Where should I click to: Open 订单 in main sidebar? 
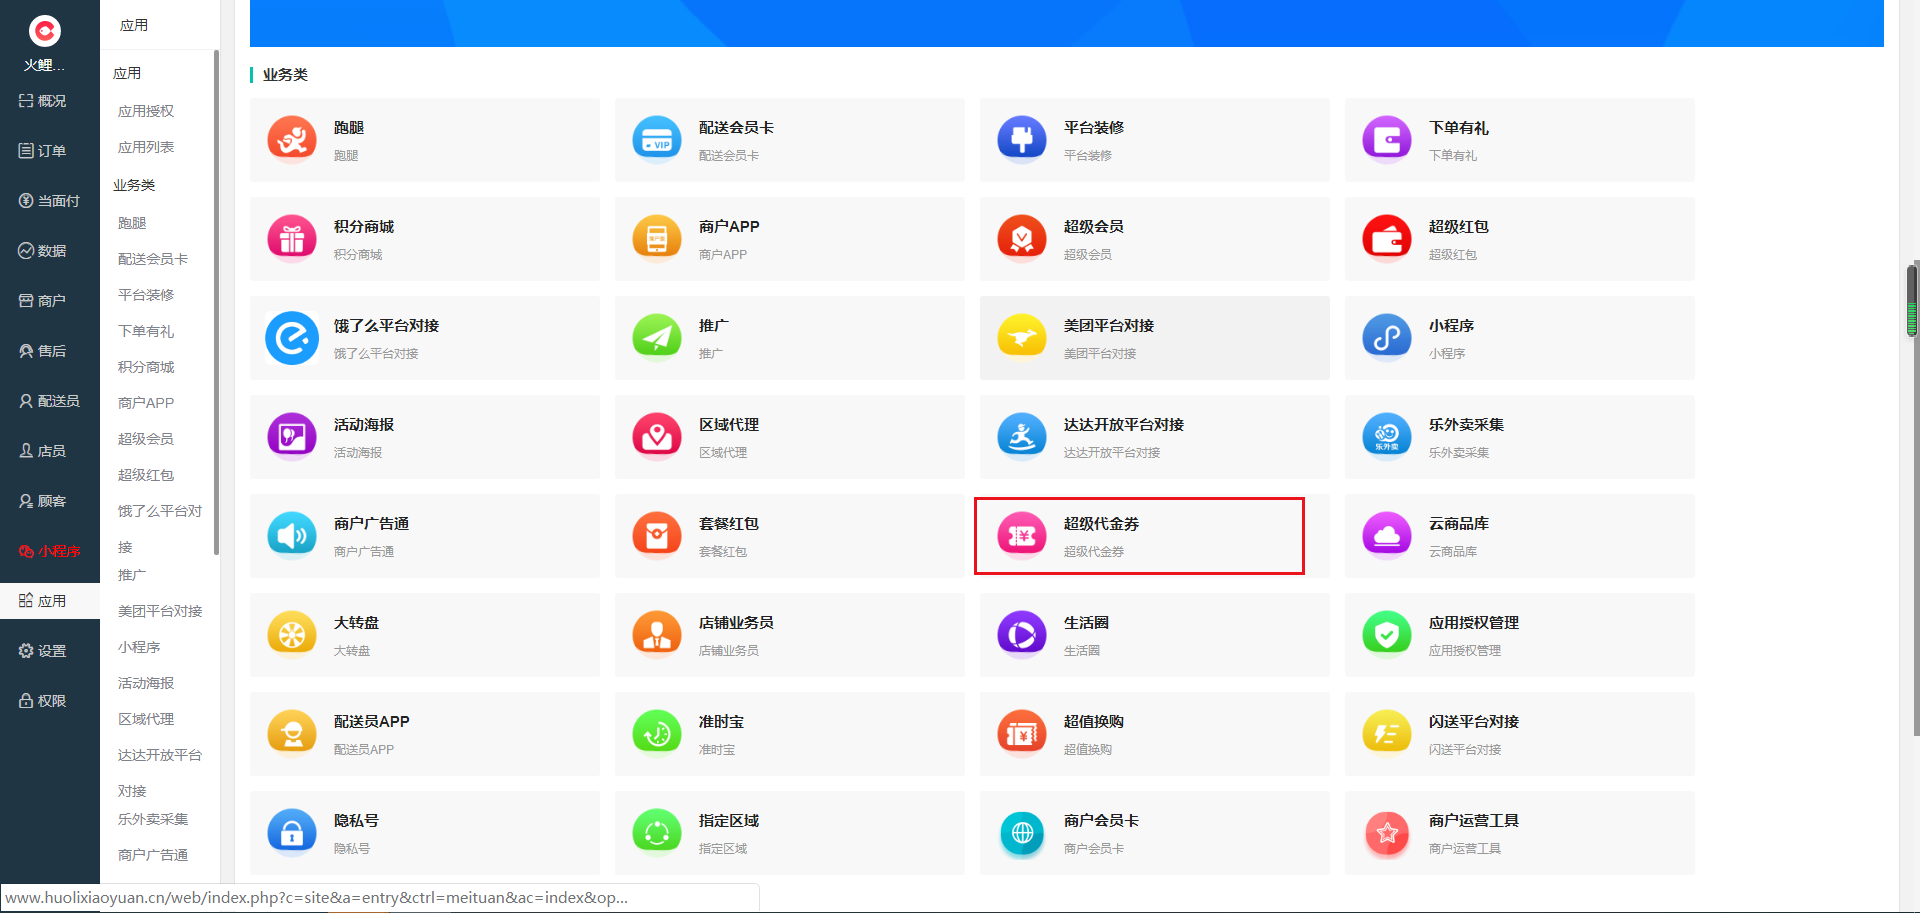point(43,151)
